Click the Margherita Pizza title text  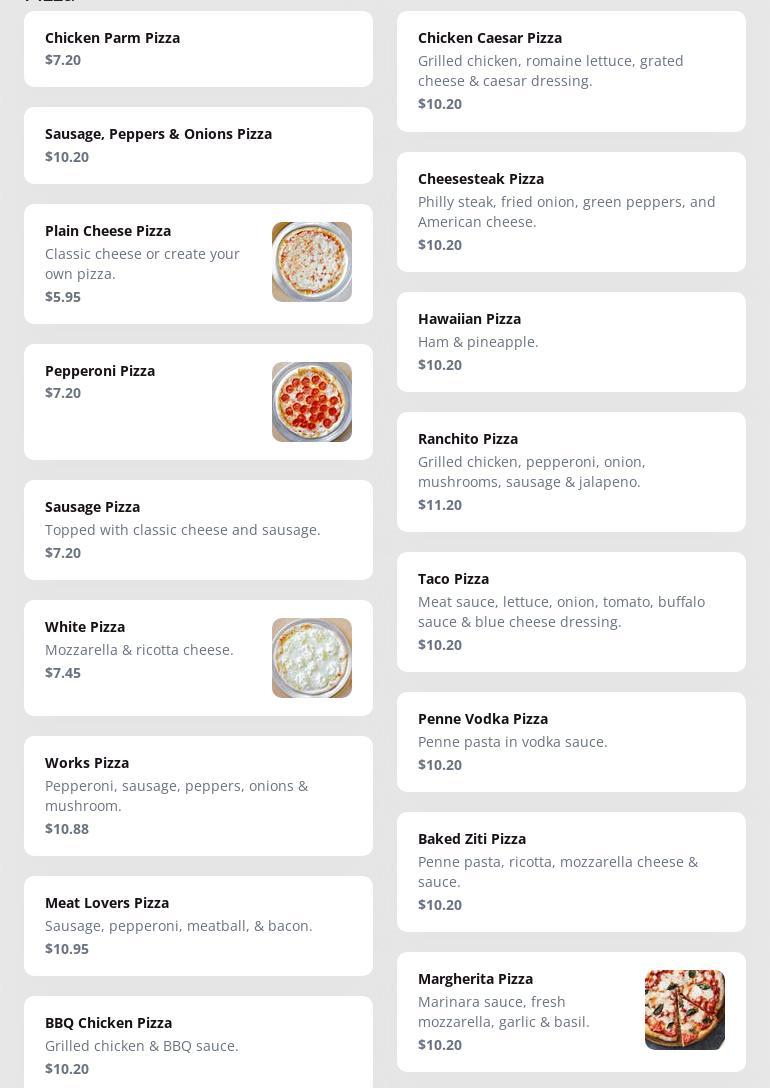coord(475,979)
